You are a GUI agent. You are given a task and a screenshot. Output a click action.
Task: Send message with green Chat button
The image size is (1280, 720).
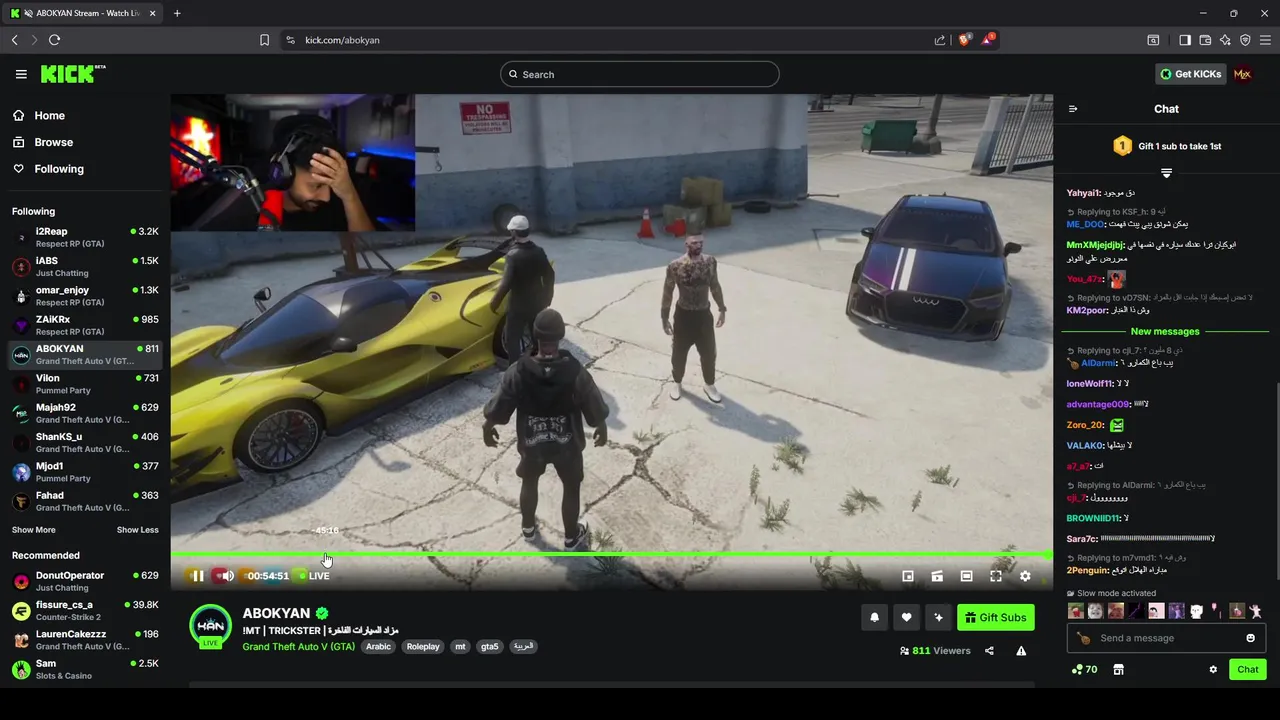(1248, 670)
